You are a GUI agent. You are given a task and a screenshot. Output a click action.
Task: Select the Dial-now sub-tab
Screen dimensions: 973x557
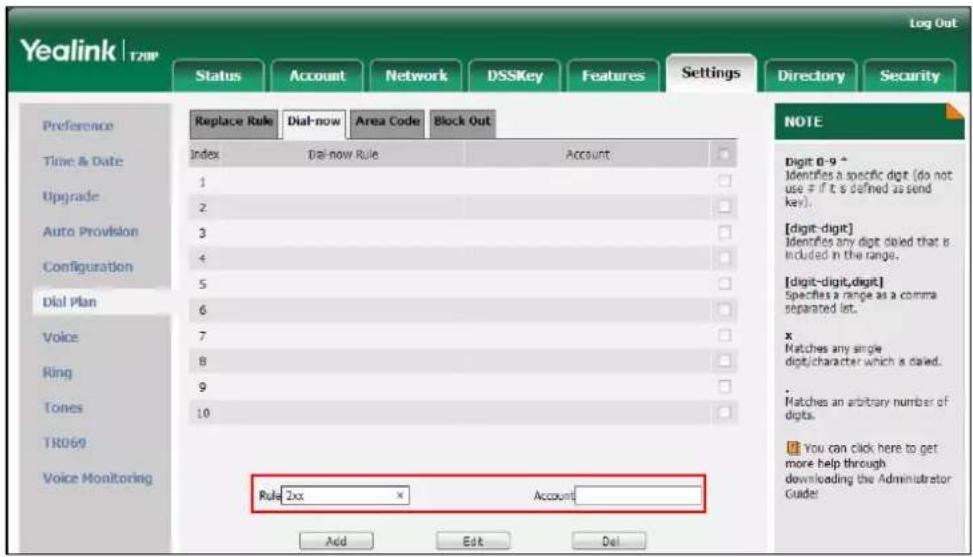pyautogui.click(x=314, y=122)
